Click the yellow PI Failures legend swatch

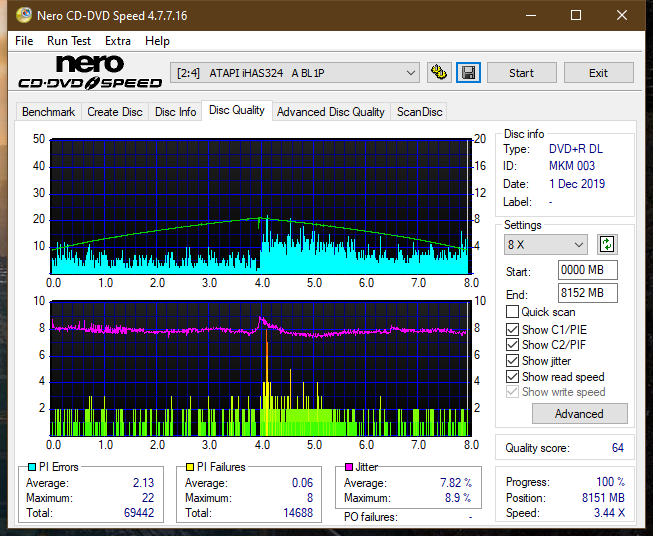pos(190,467)
